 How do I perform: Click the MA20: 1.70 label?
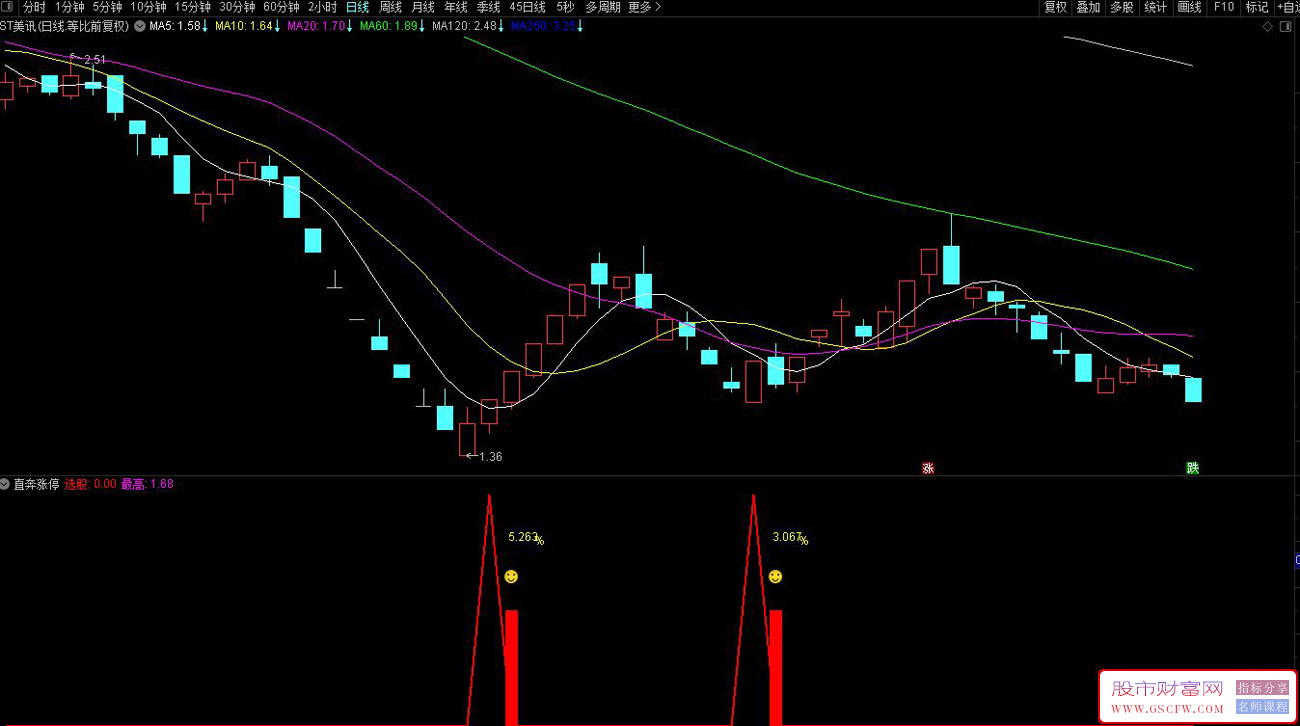click(x=316, y=27)
